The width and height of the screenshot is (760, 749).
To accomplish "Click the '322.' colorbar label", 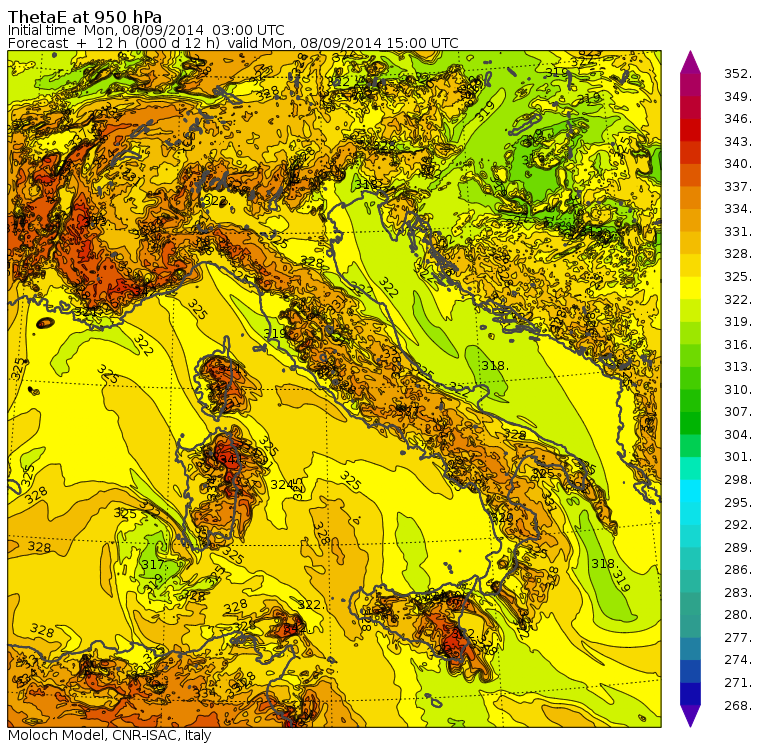I will click(x=738, y=300).
